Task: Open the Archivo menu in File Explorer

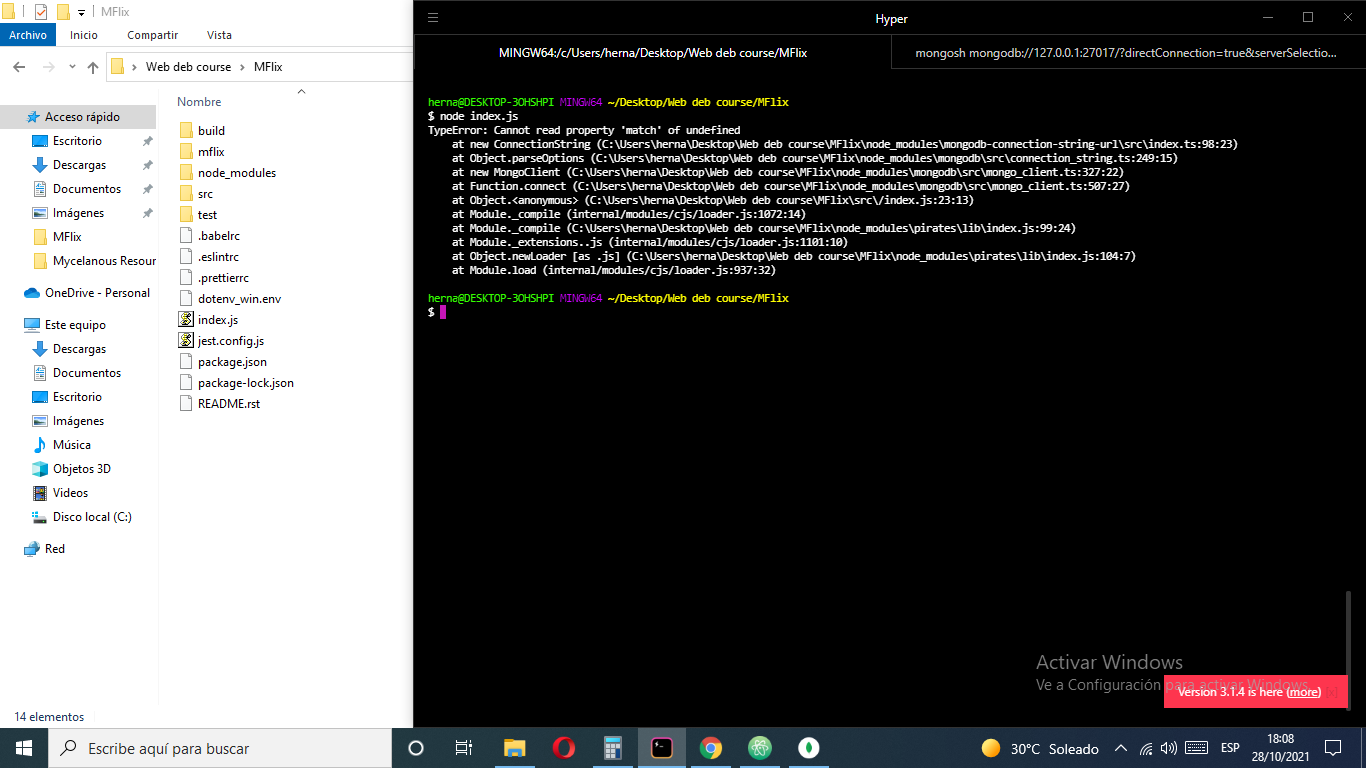Action: pyautogui.click(x=28, y=35)
